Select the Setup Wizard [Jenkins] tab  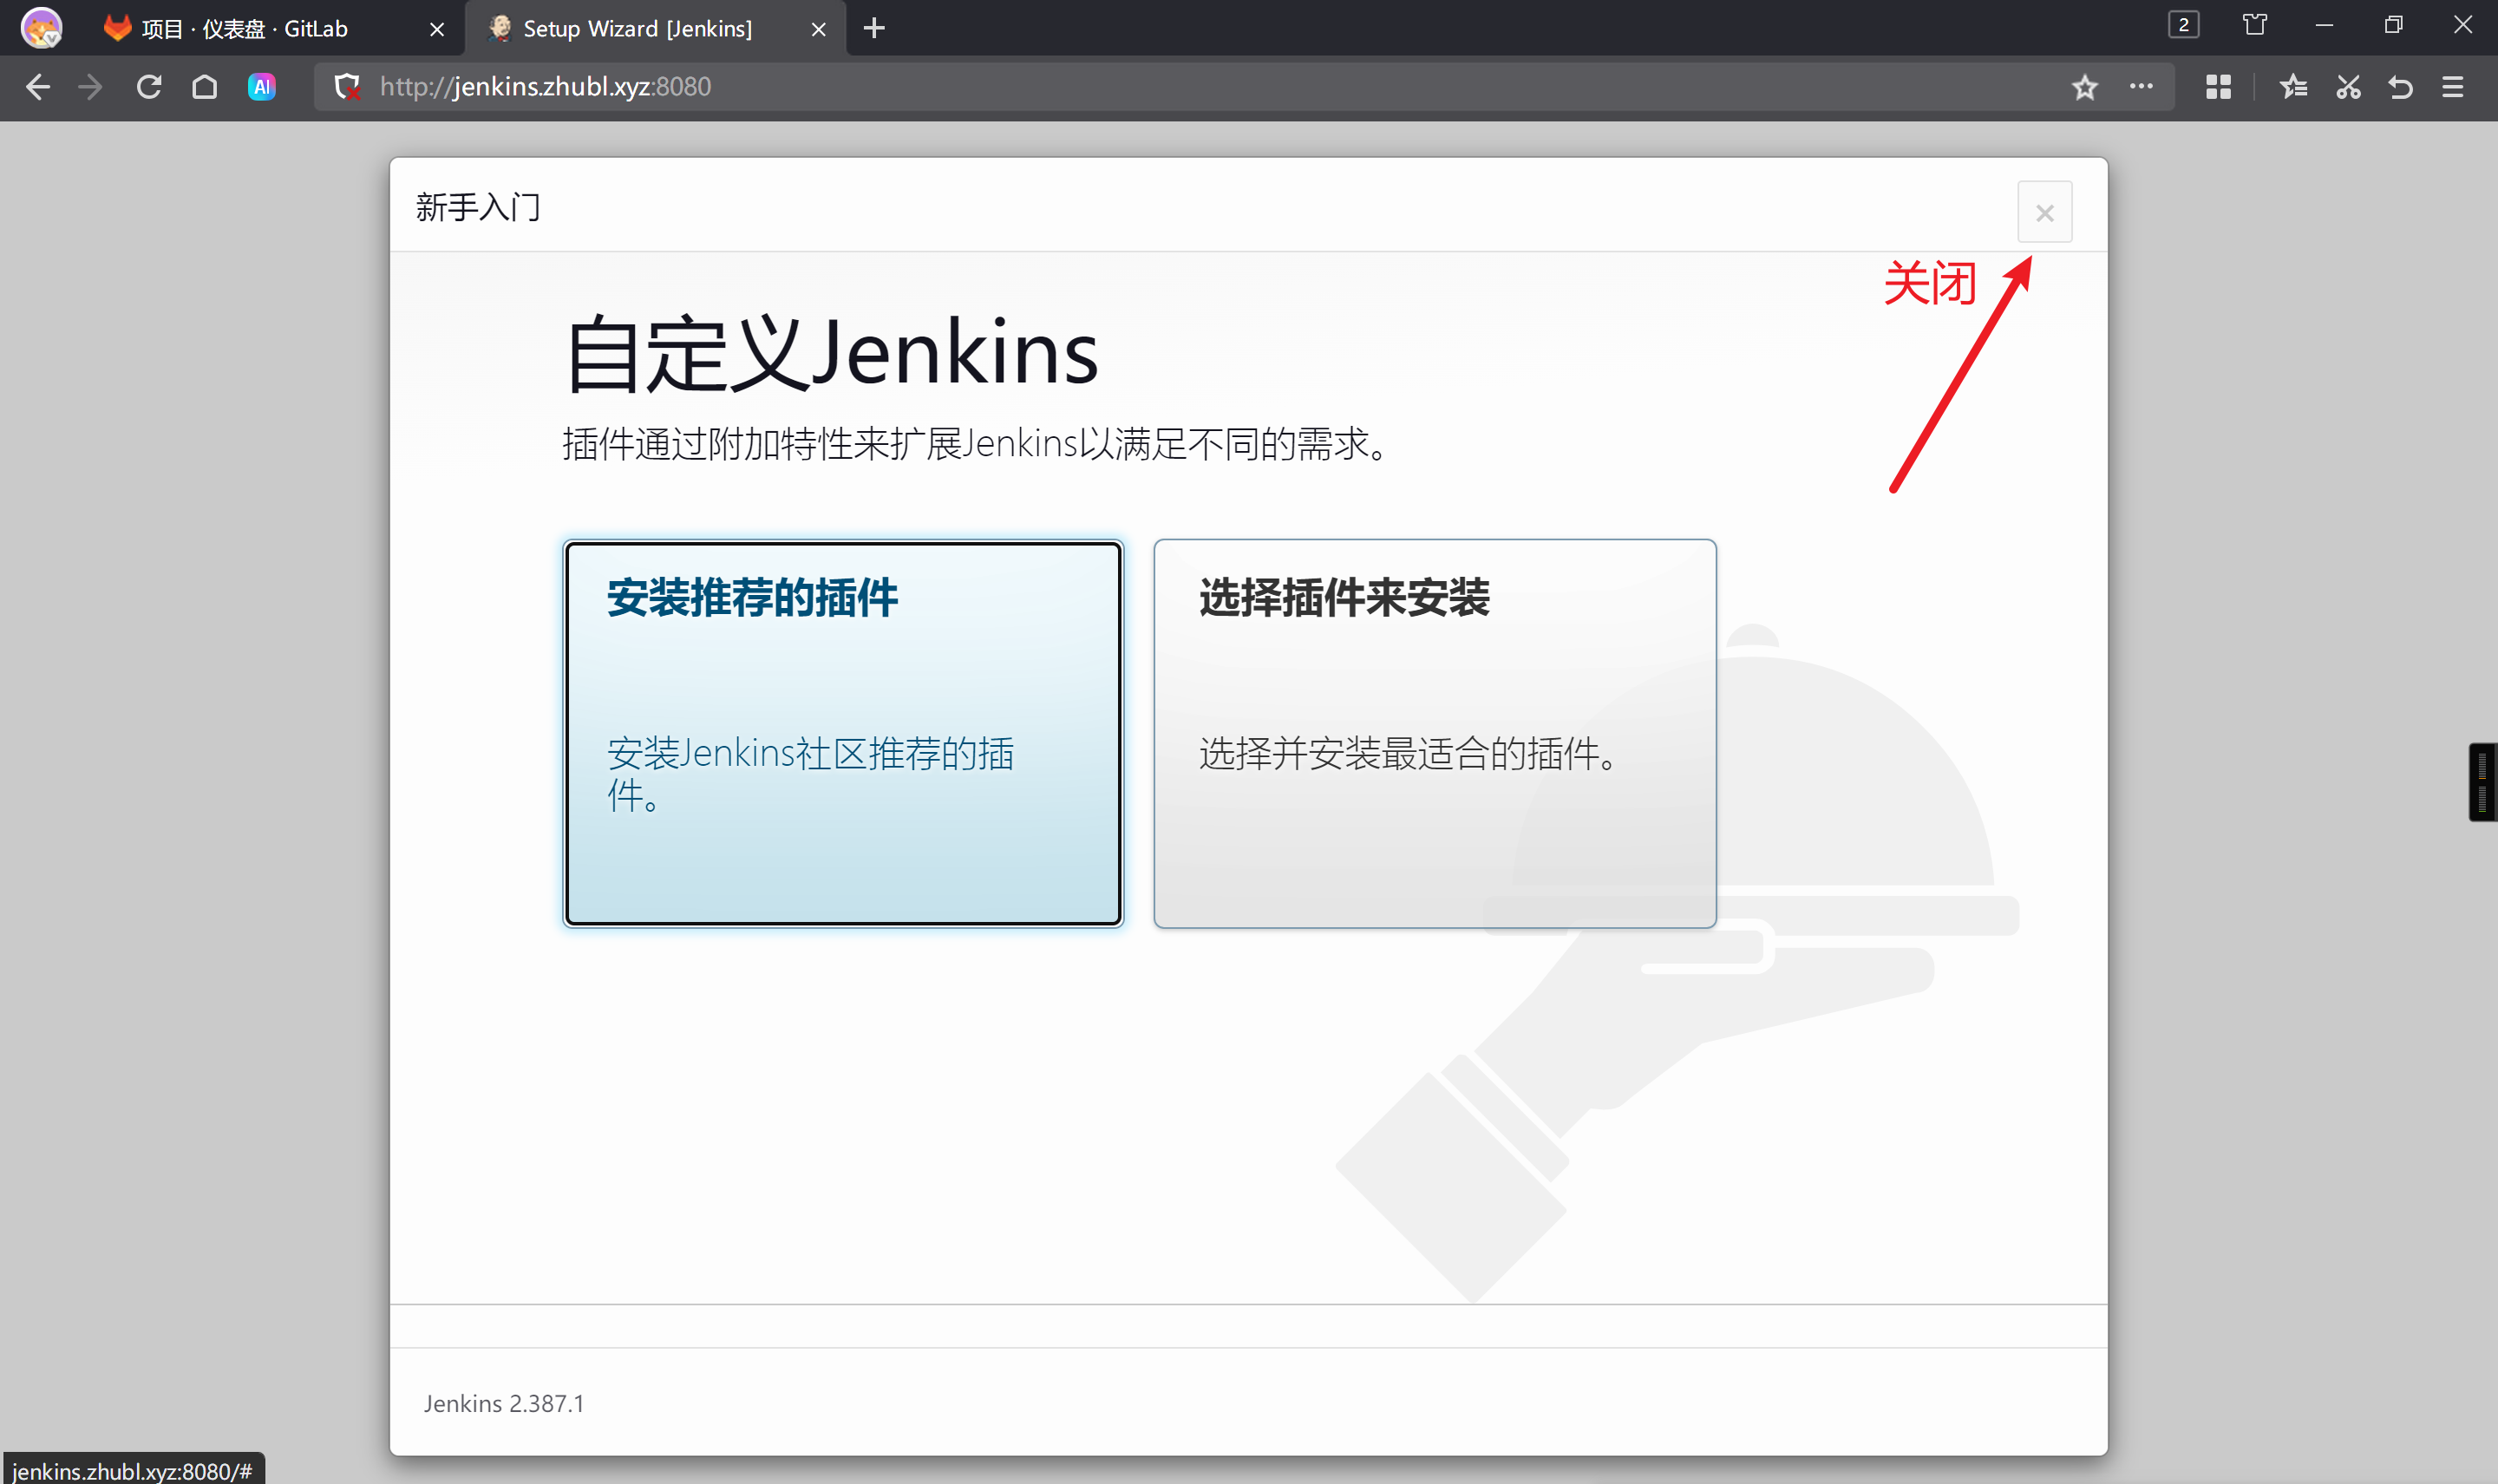tap(637, 29)
